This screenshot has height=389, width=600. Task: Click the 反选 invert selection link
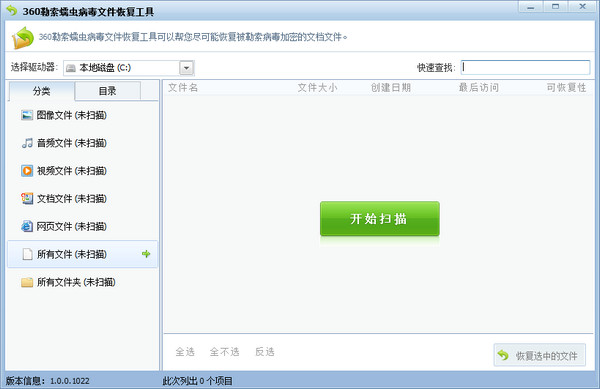(265, 352)
